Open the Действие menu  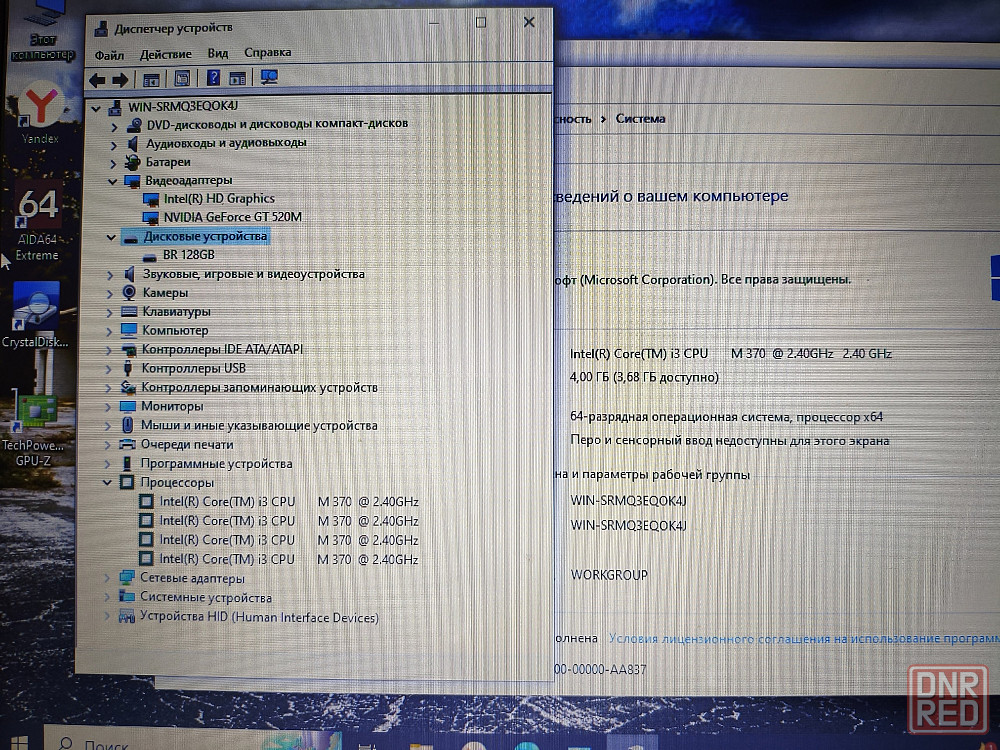point(165,53)
